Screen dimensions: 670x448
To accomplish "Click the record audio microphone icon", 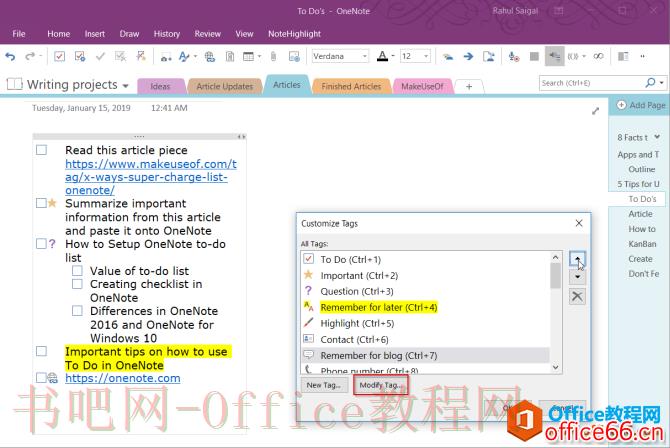I will point(513,56).
